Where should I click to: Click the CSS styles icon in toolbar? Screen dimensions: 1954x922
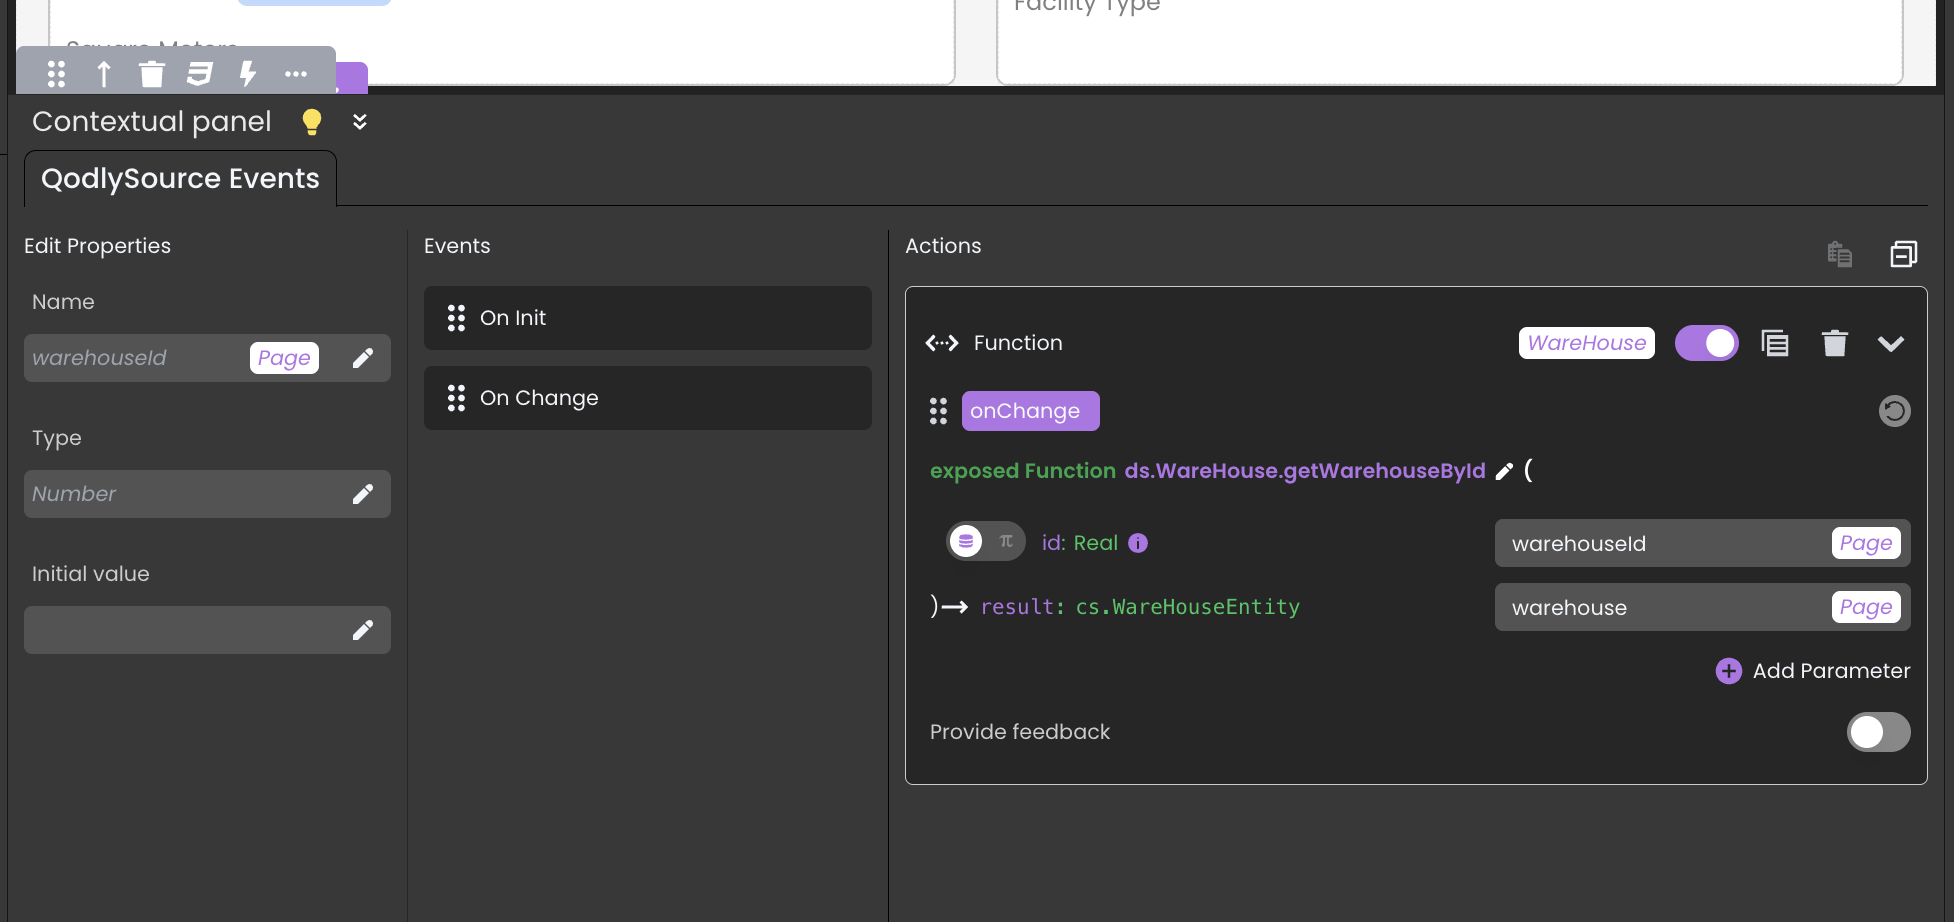[200, 74]
